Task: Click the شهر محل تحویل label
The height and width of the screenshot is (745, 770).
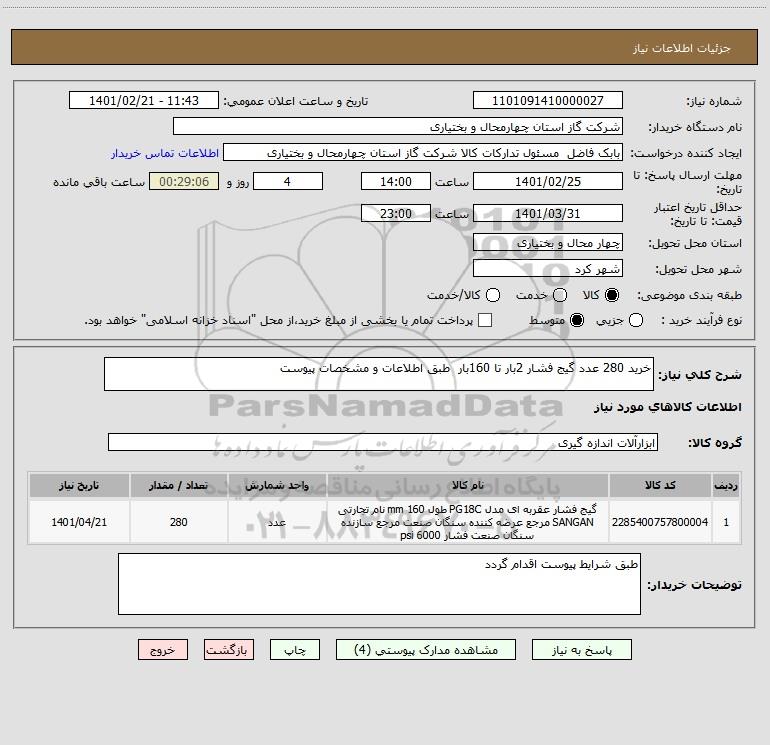Action: click(x=699, y=269)
